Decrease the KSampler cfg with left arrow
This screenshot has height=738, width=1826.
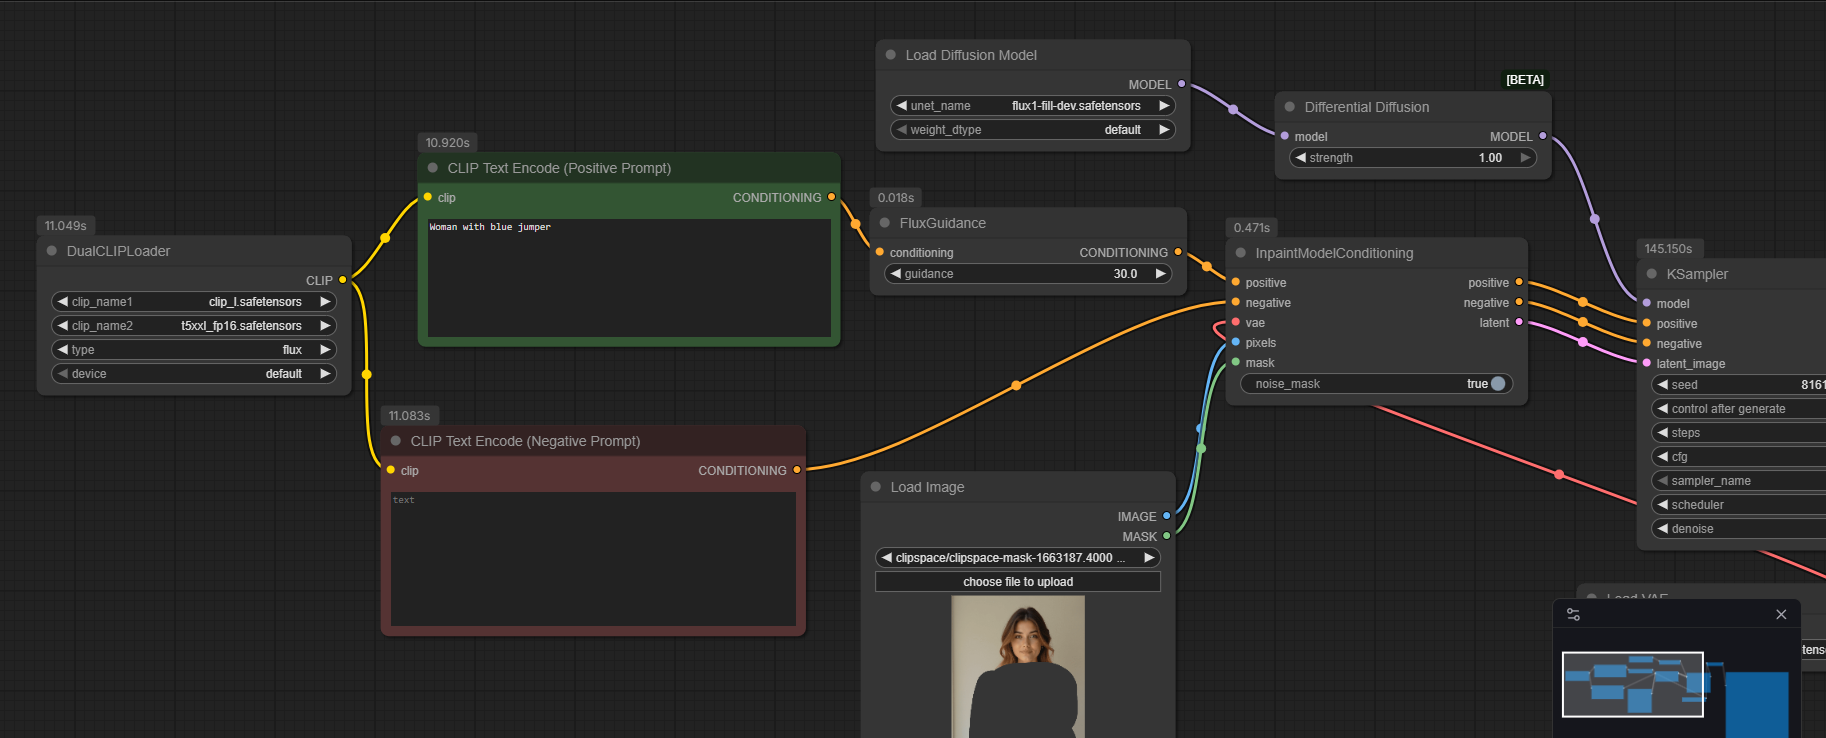pyautogui.click(x=1663, y=457)
